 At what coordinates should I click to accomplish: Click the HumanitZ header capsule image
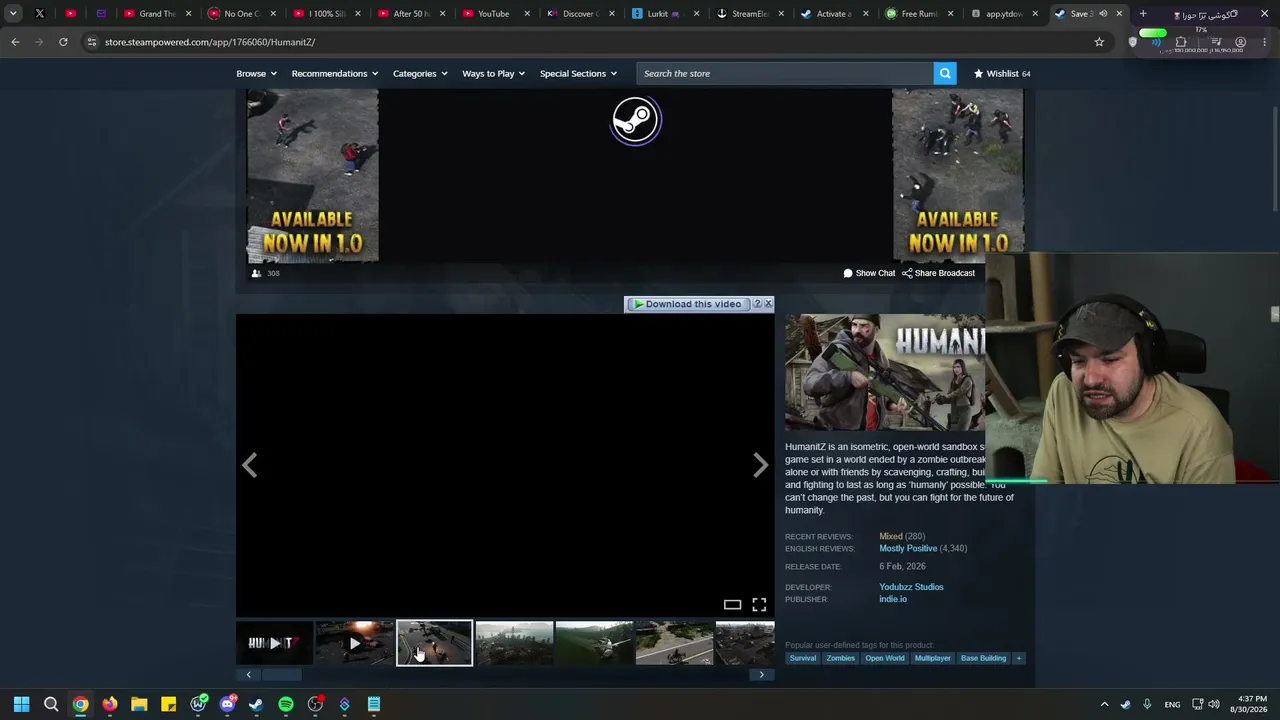tap(885, 373)
